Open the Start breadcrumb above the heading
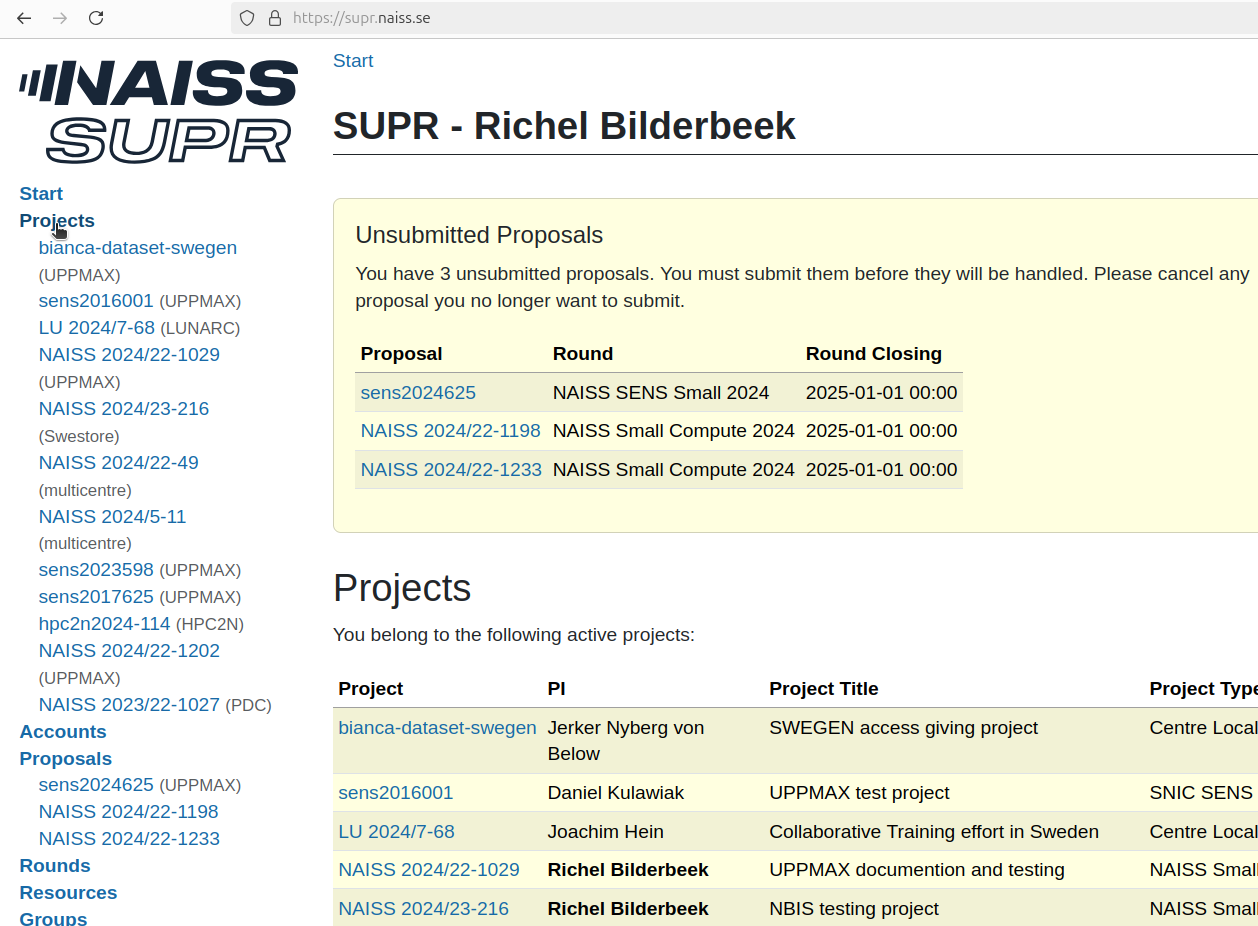 tap(352, 60)
